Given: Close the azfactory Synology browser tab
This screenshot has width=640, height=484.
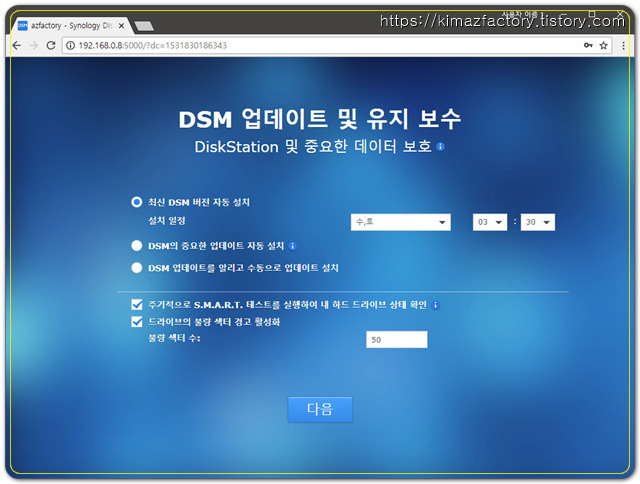Looking at the screenshot, I should coord(121,26).
